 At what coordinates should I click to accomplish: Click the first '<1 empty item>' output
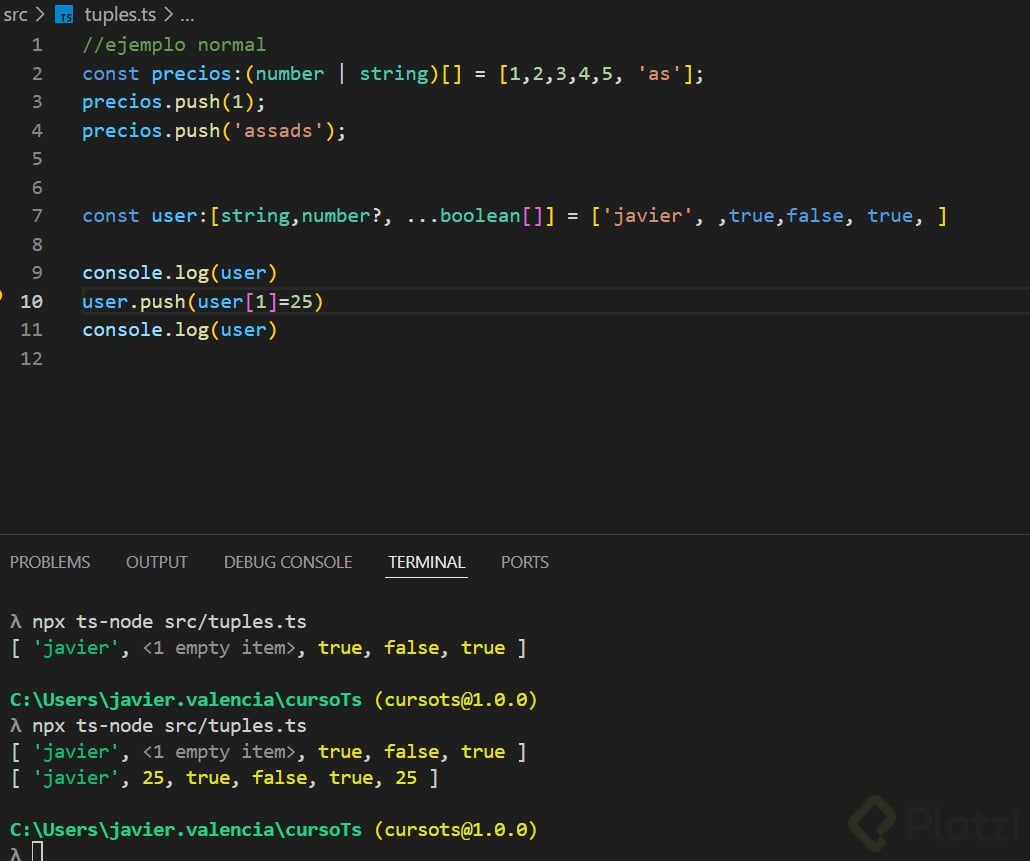coord(219,648)
